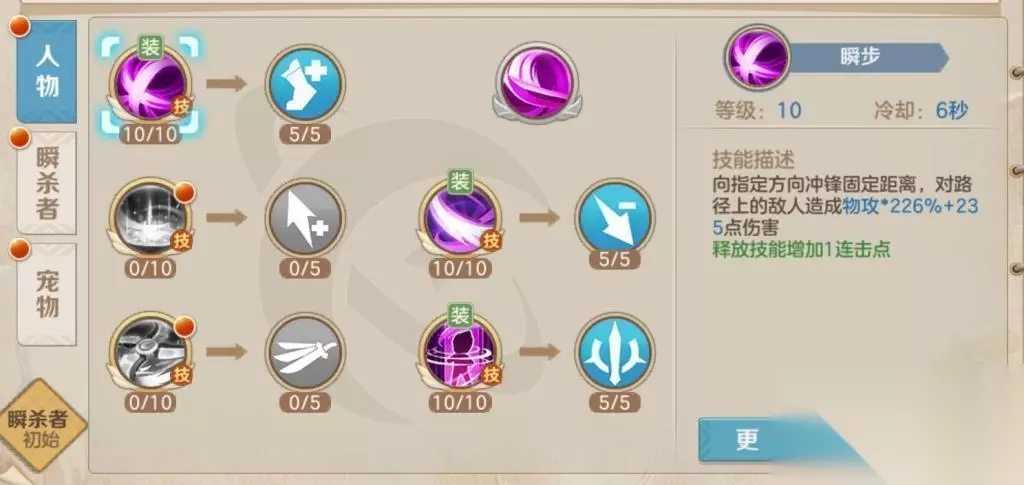The image size is (1024, 485).
Task: Toggle the 装 badge on purple slash skill
Action: [461, 182]
